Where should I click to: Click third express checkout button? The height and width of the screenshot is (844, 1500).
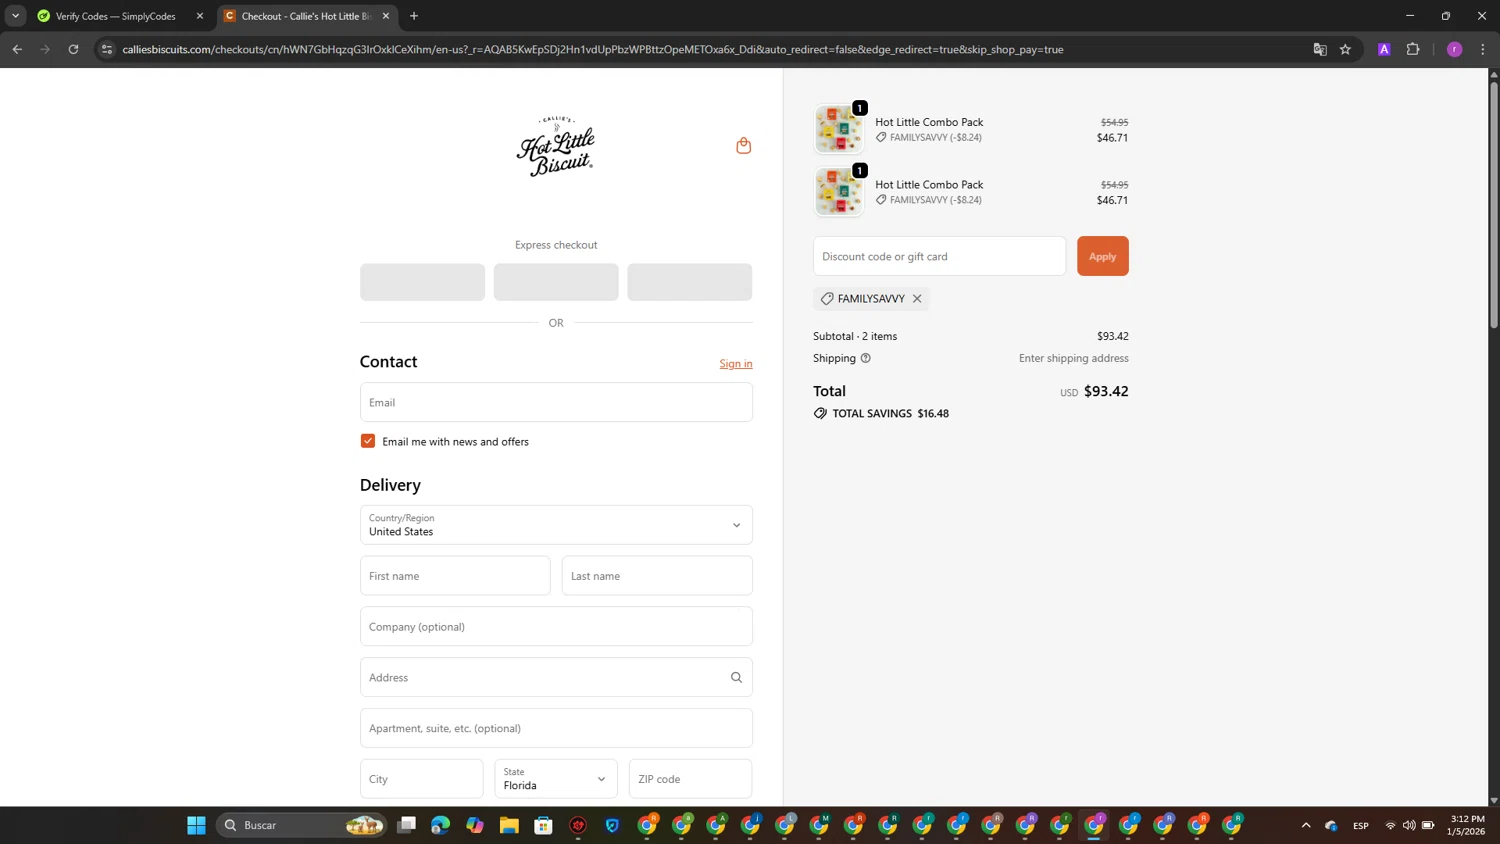690,282
